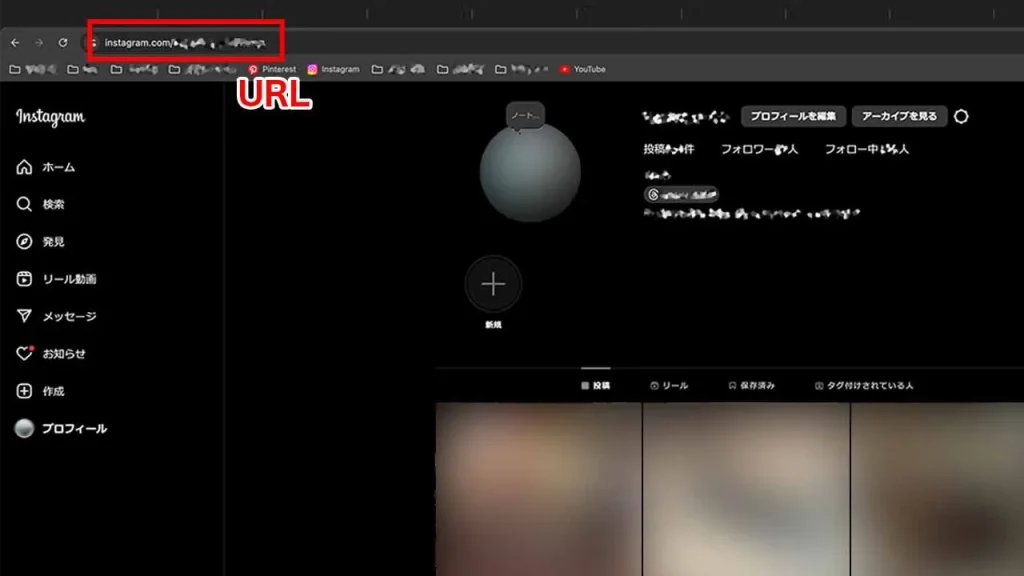Open the second post thumbnail
Image resolution: width=1024 pixels, height=576 pixels.
(x=746, y=489)
